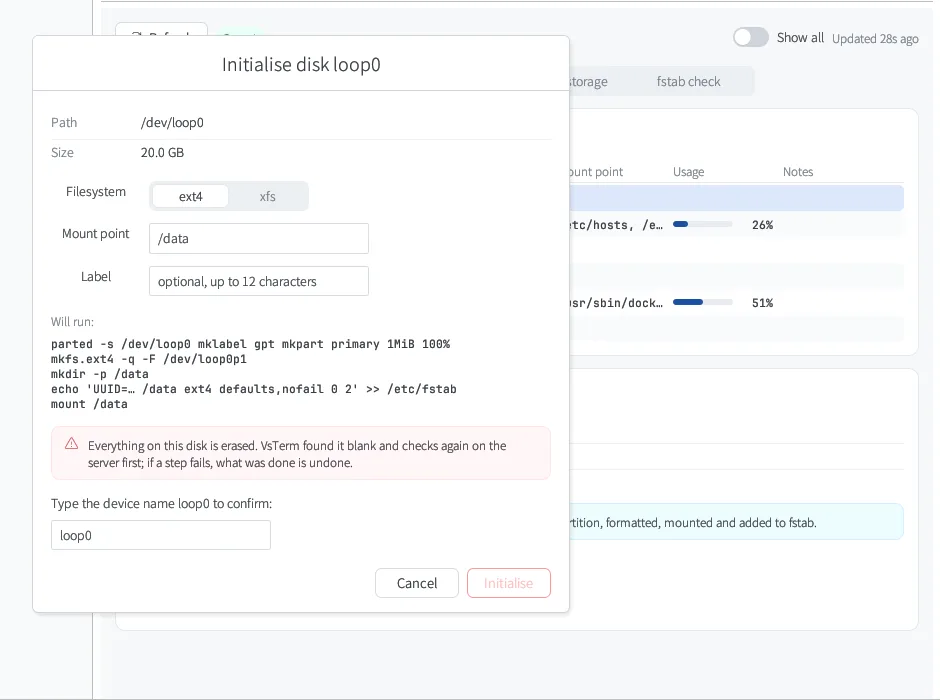Click the warning triangle icon in erase notice
This screenshot has height=700, width=940.
point(71,444)
